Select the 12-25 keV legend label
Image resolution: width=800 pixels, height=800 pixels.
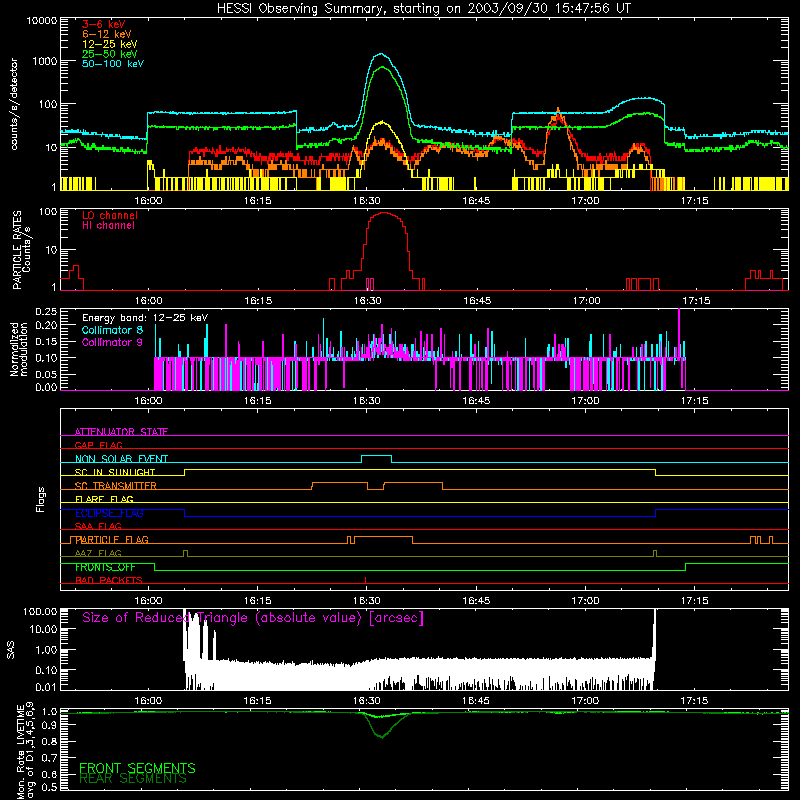(x=110, y=44)
